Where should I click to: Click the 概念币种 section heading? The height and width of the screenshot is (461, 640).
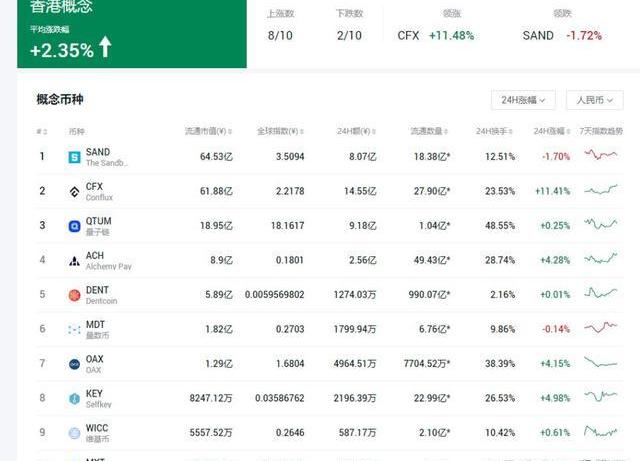point(60,100)
